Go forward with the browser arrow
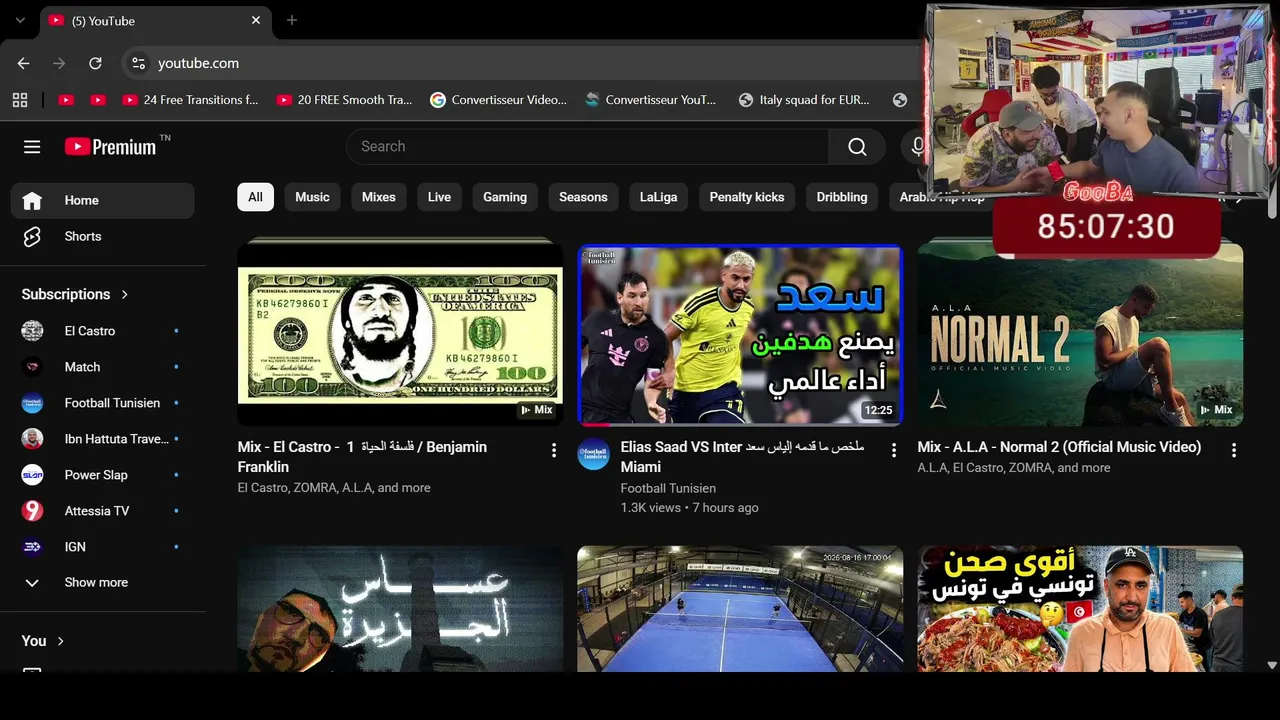The image size is (1280, 720). pos(59,63)
